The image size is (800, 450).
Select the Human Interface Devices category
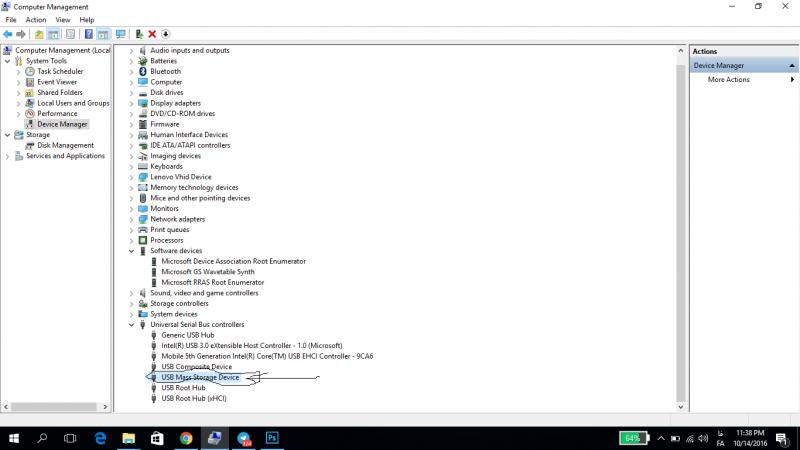(x=189, y=135)
